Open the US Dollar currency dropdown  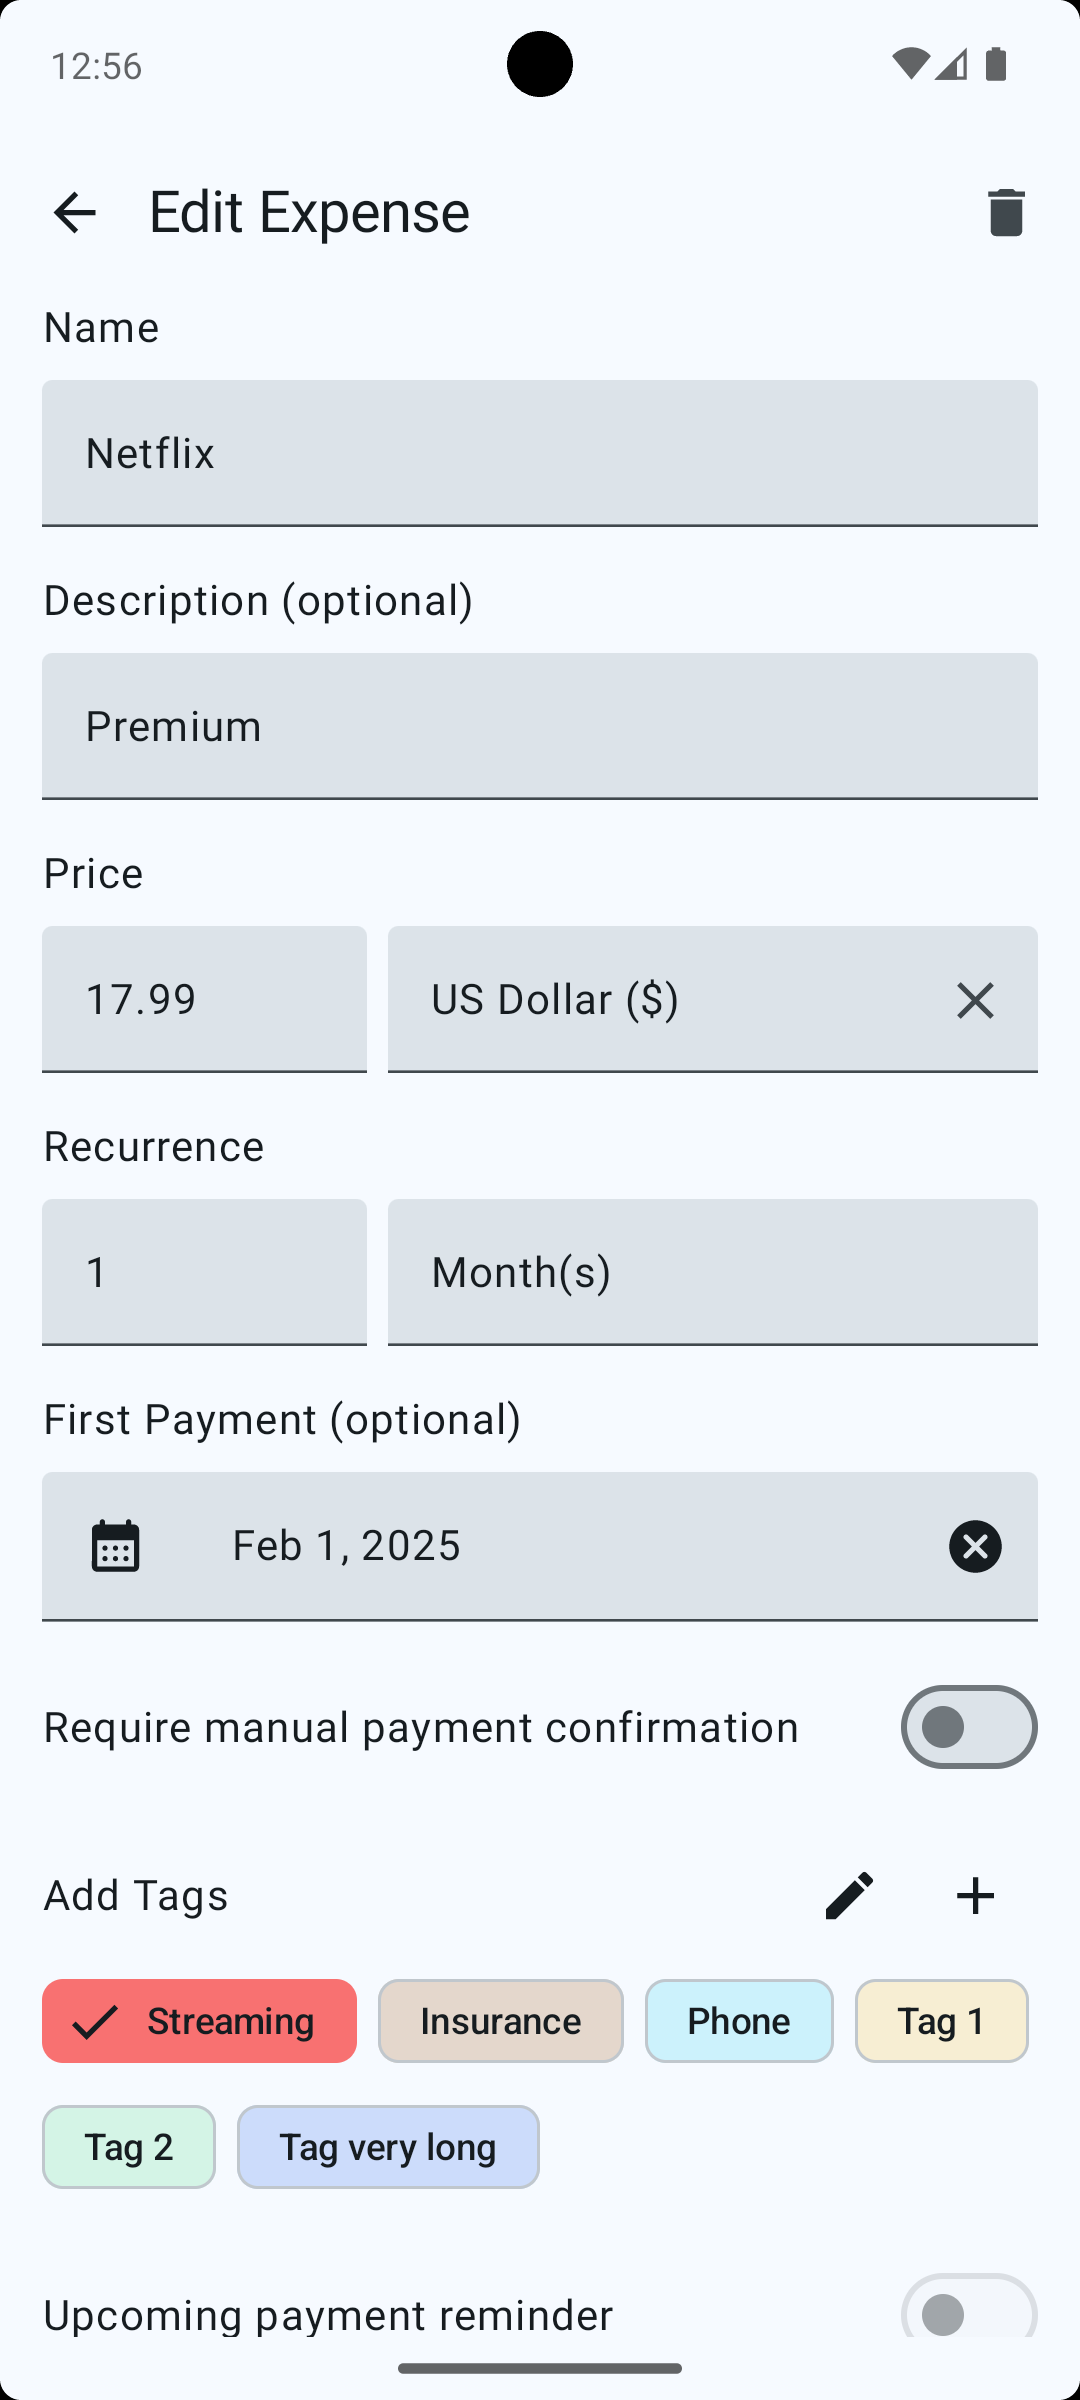[x=660, y=1000]
